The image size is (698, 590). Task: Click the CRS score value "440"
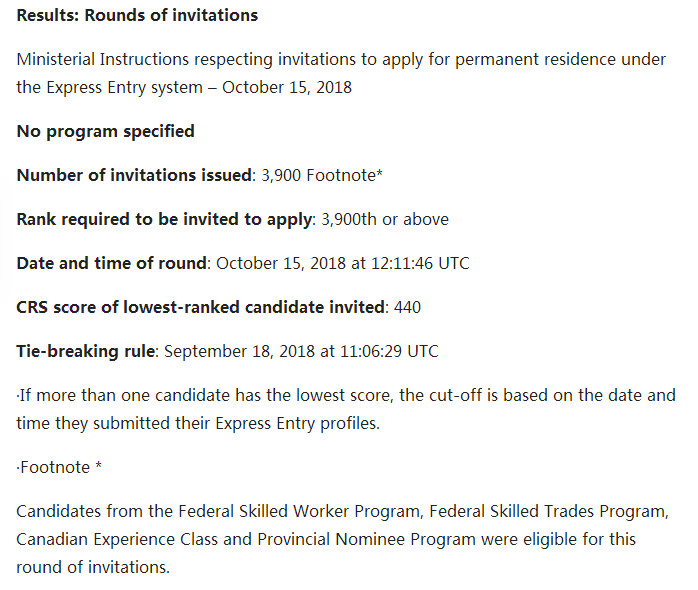coord(408,307)
